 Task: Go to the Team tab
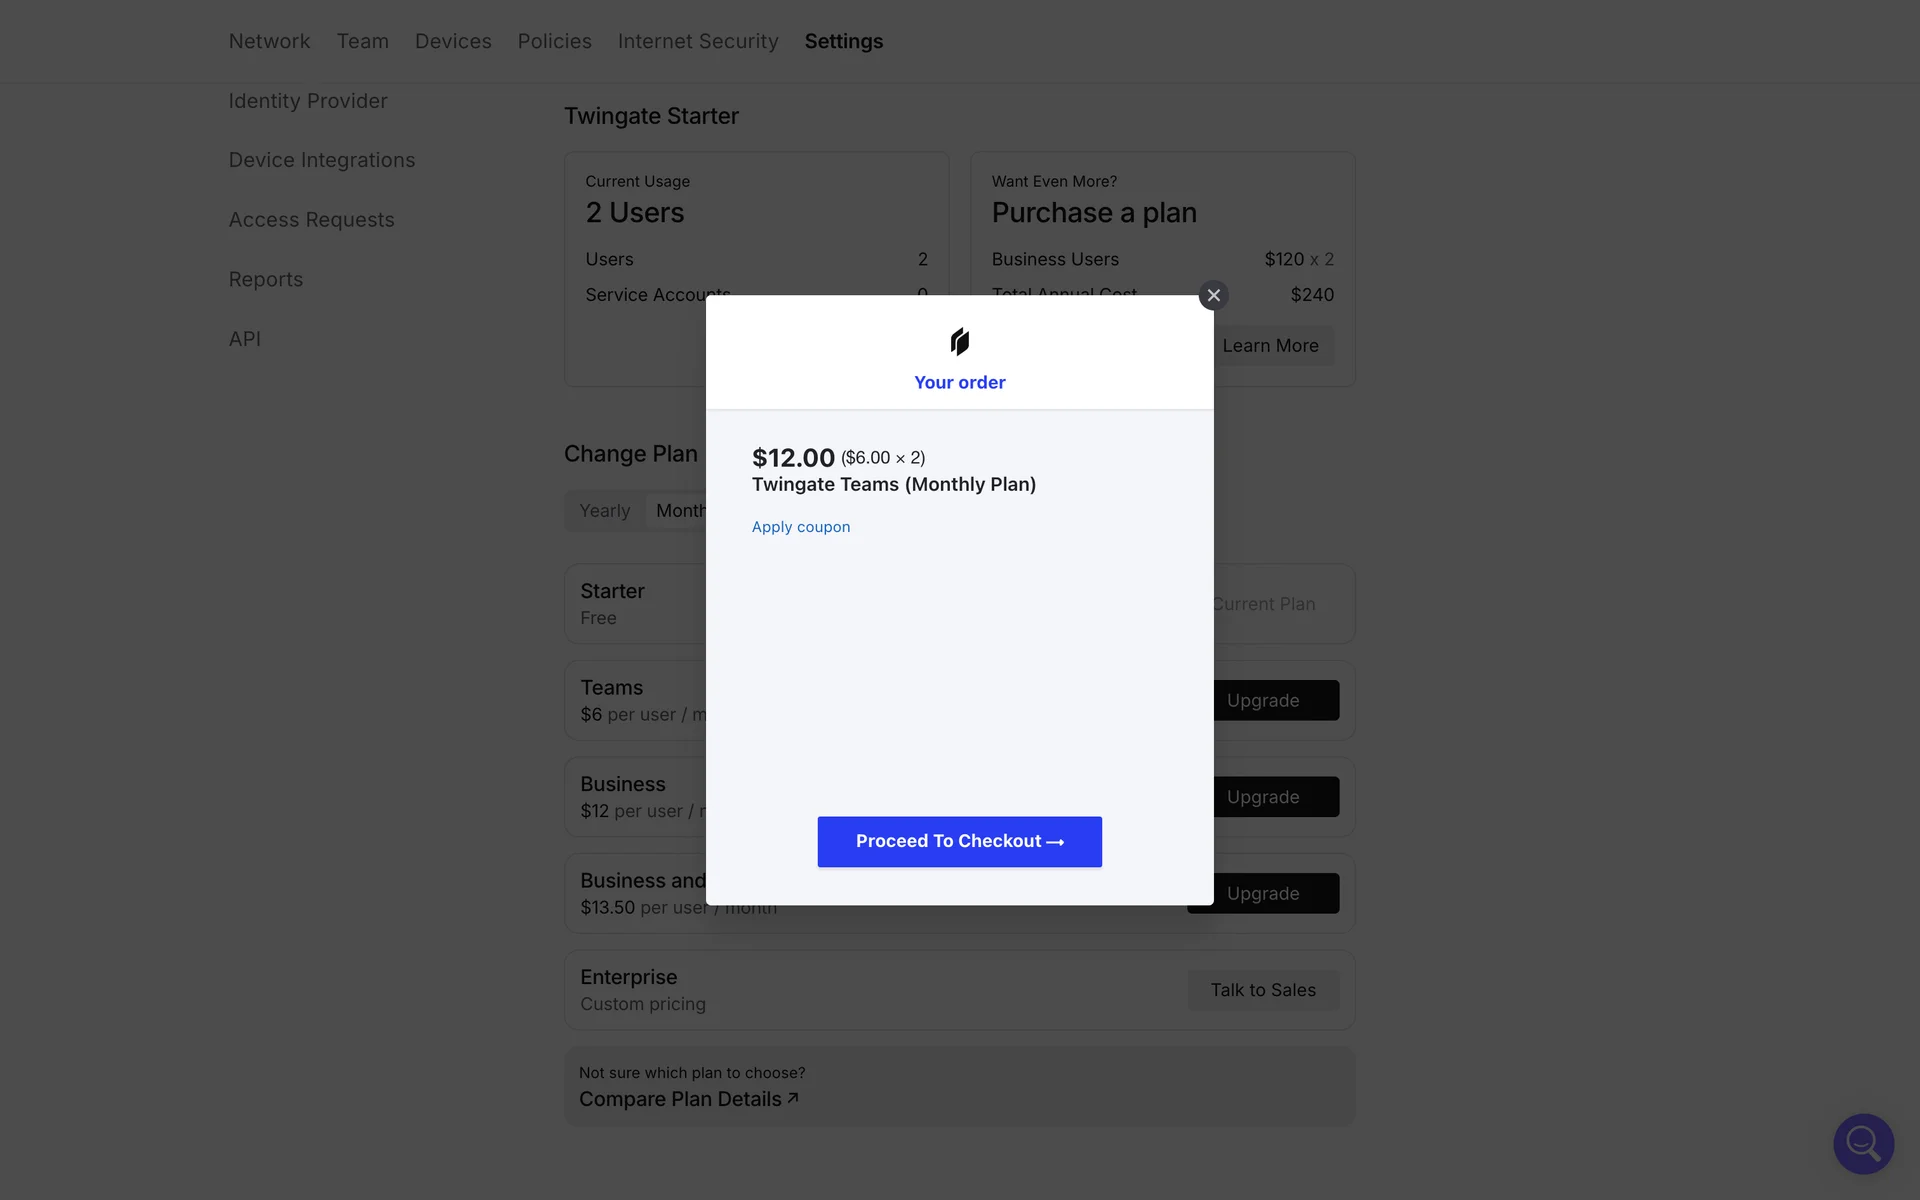(x=362, y=41)
